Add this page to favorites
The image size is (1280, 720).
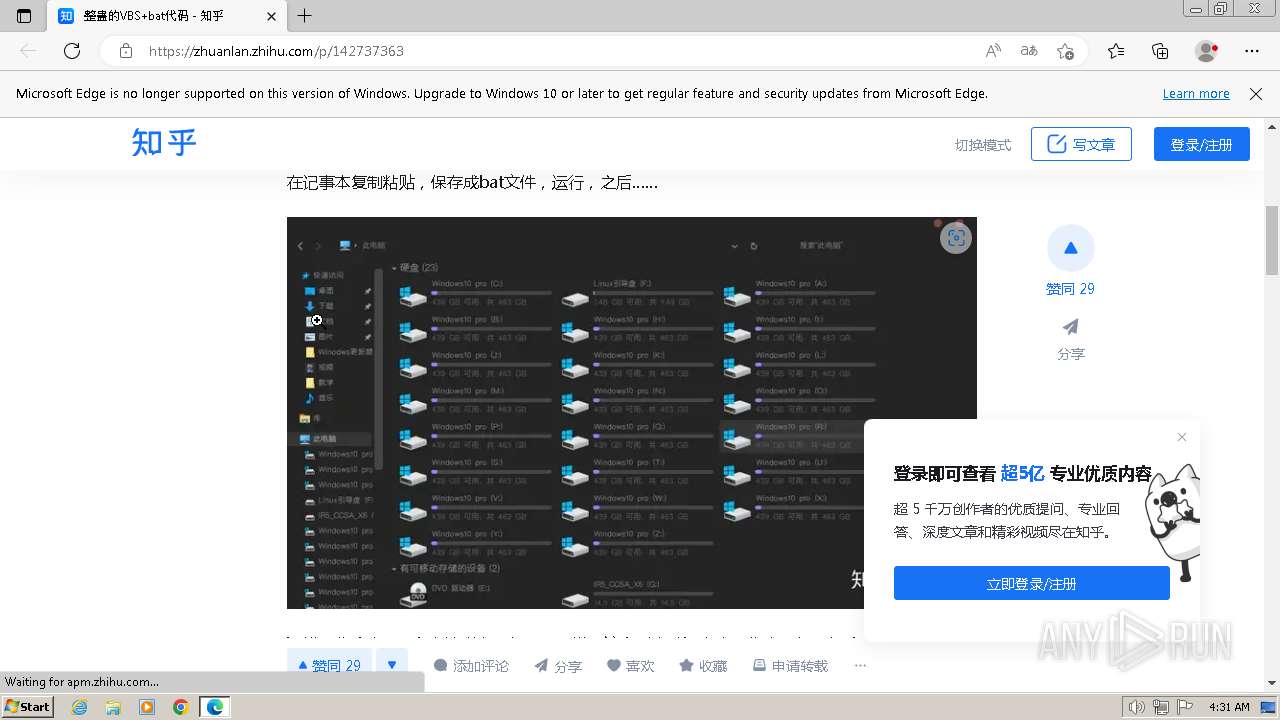(x=1065, y=51)
